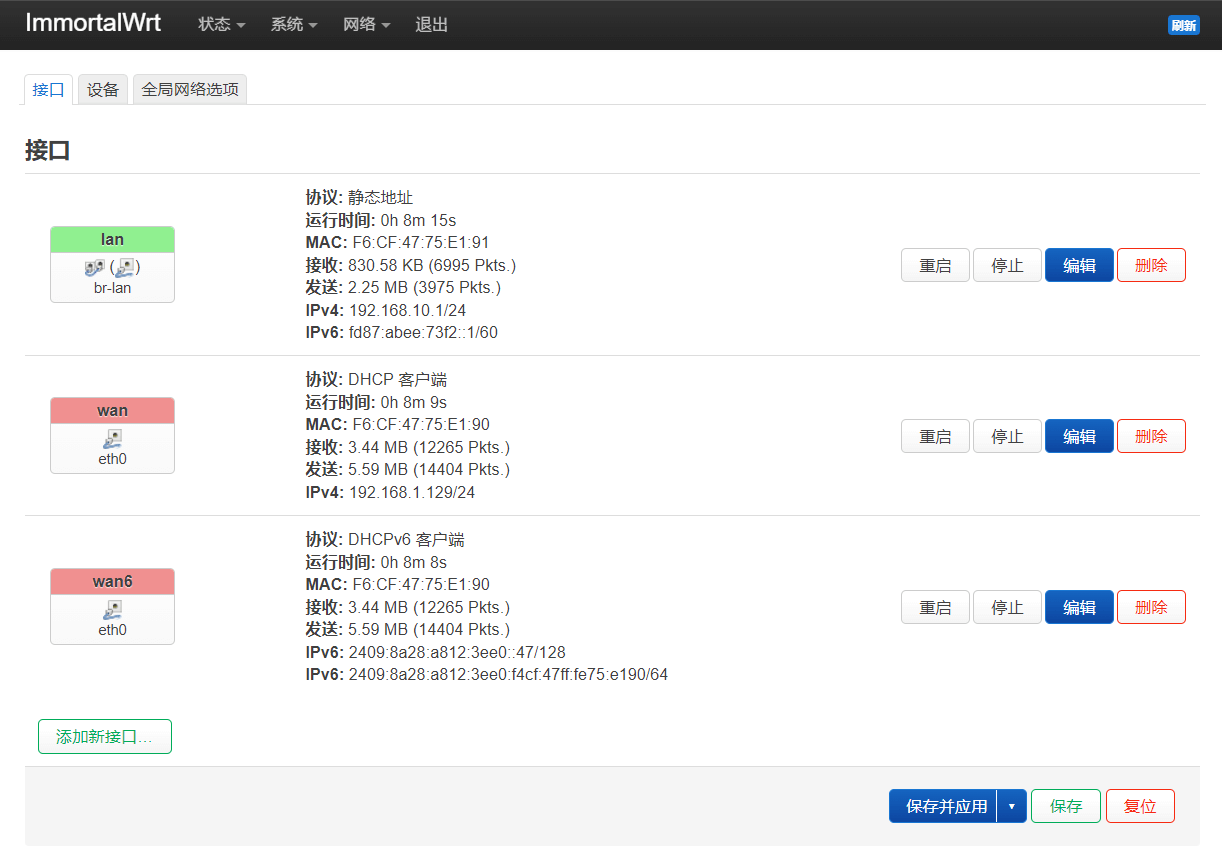The width and height of the screenshot is (1222, 862).
Task: Switch to the 设备 tab
Action: pyautogui.click(x=103, y=89)
